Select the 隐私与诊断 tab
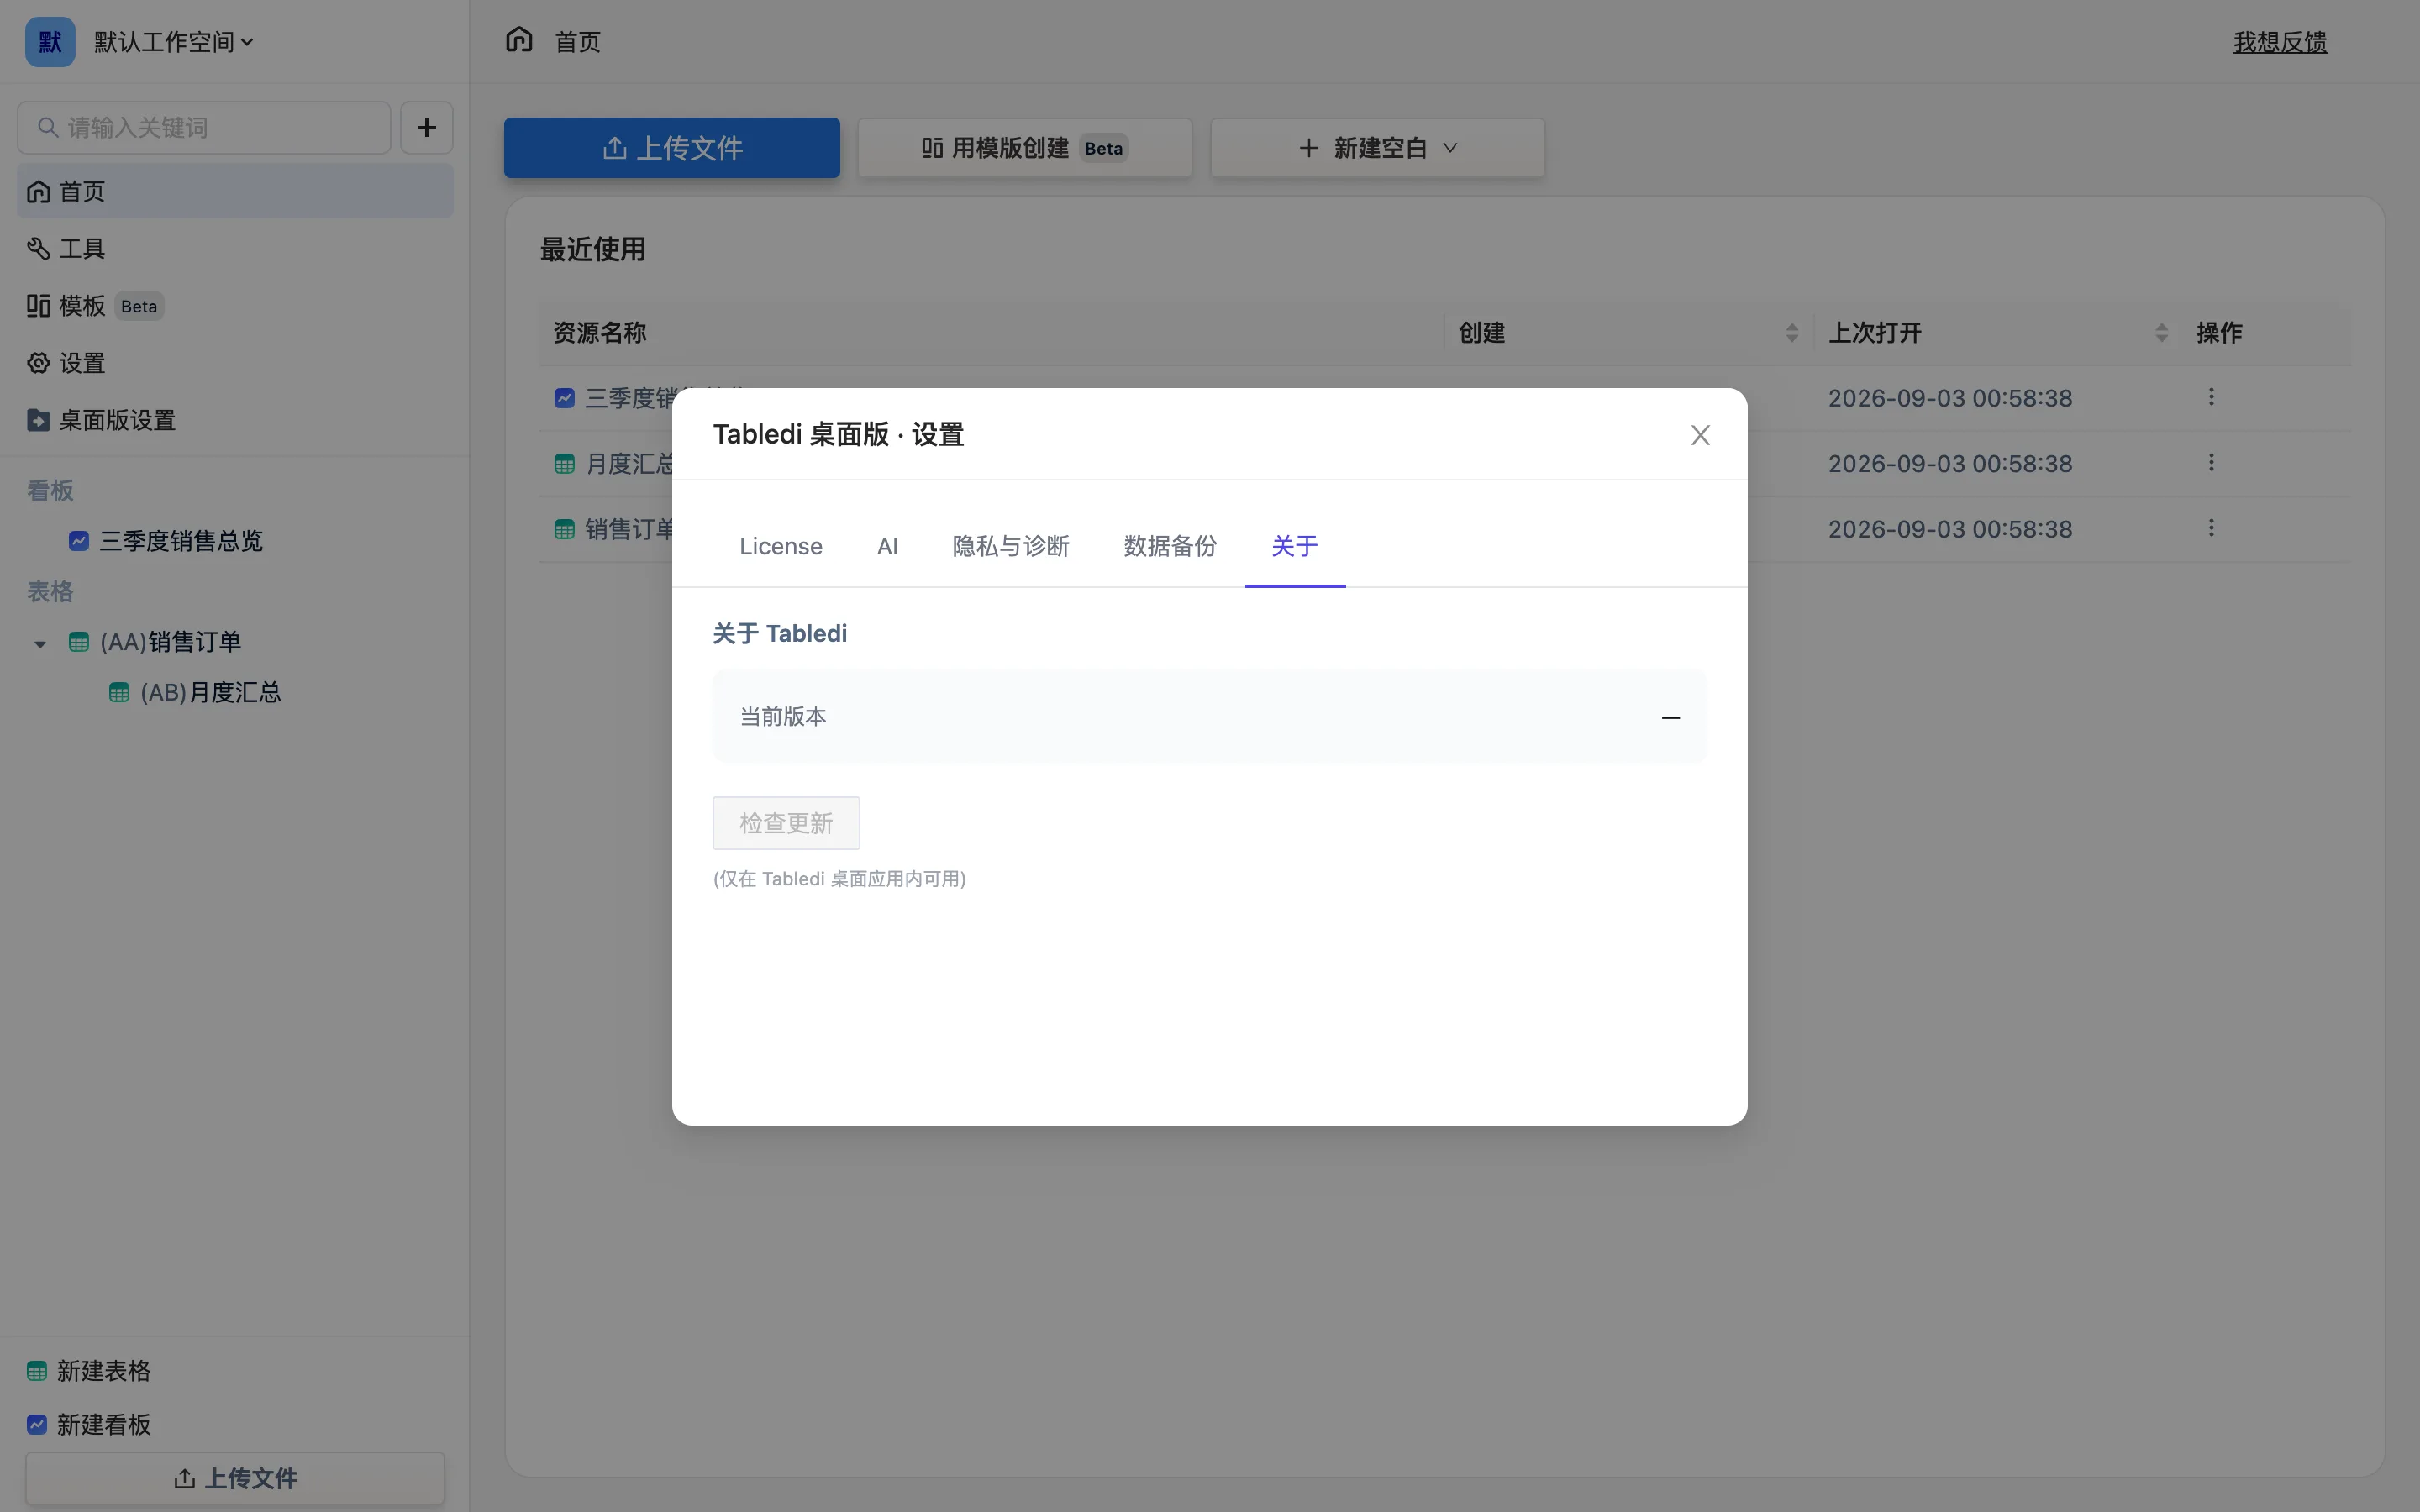Screen dimensions: 2420x1512 coord(1011,546)
